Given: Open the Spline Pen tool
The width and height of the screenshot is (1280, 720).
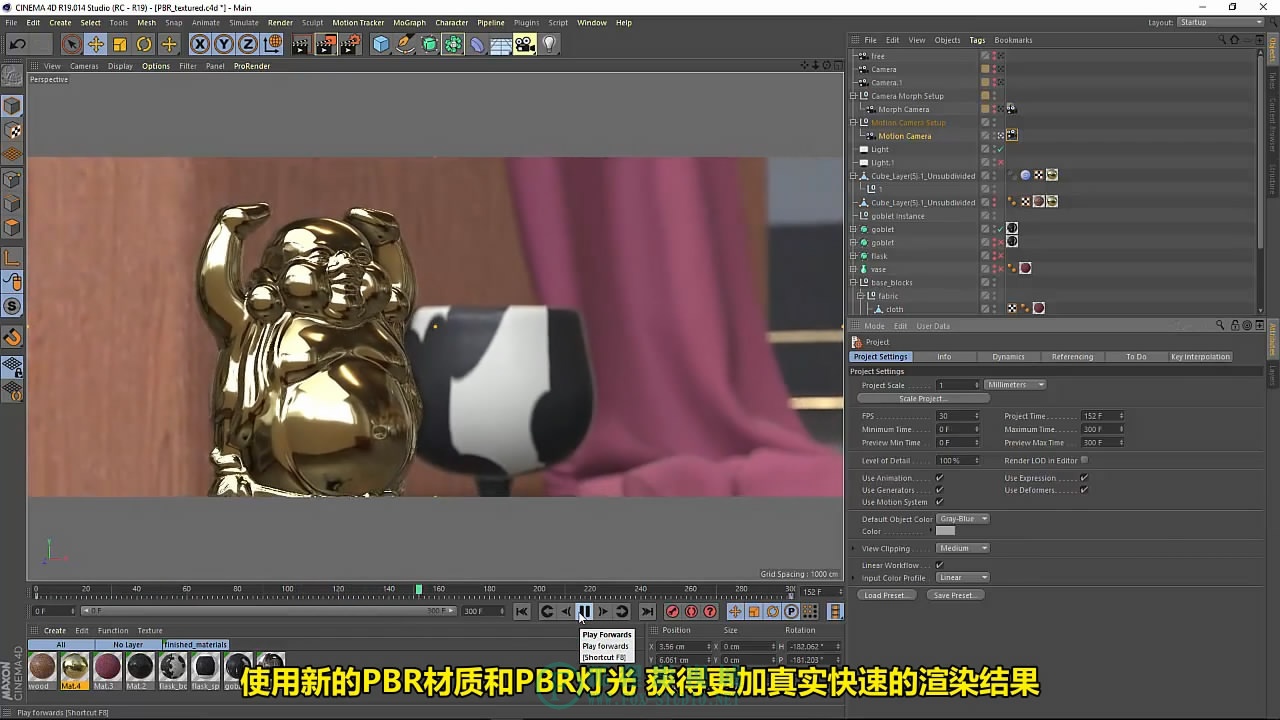Looking at the screenshot, I should pos(405,44).
